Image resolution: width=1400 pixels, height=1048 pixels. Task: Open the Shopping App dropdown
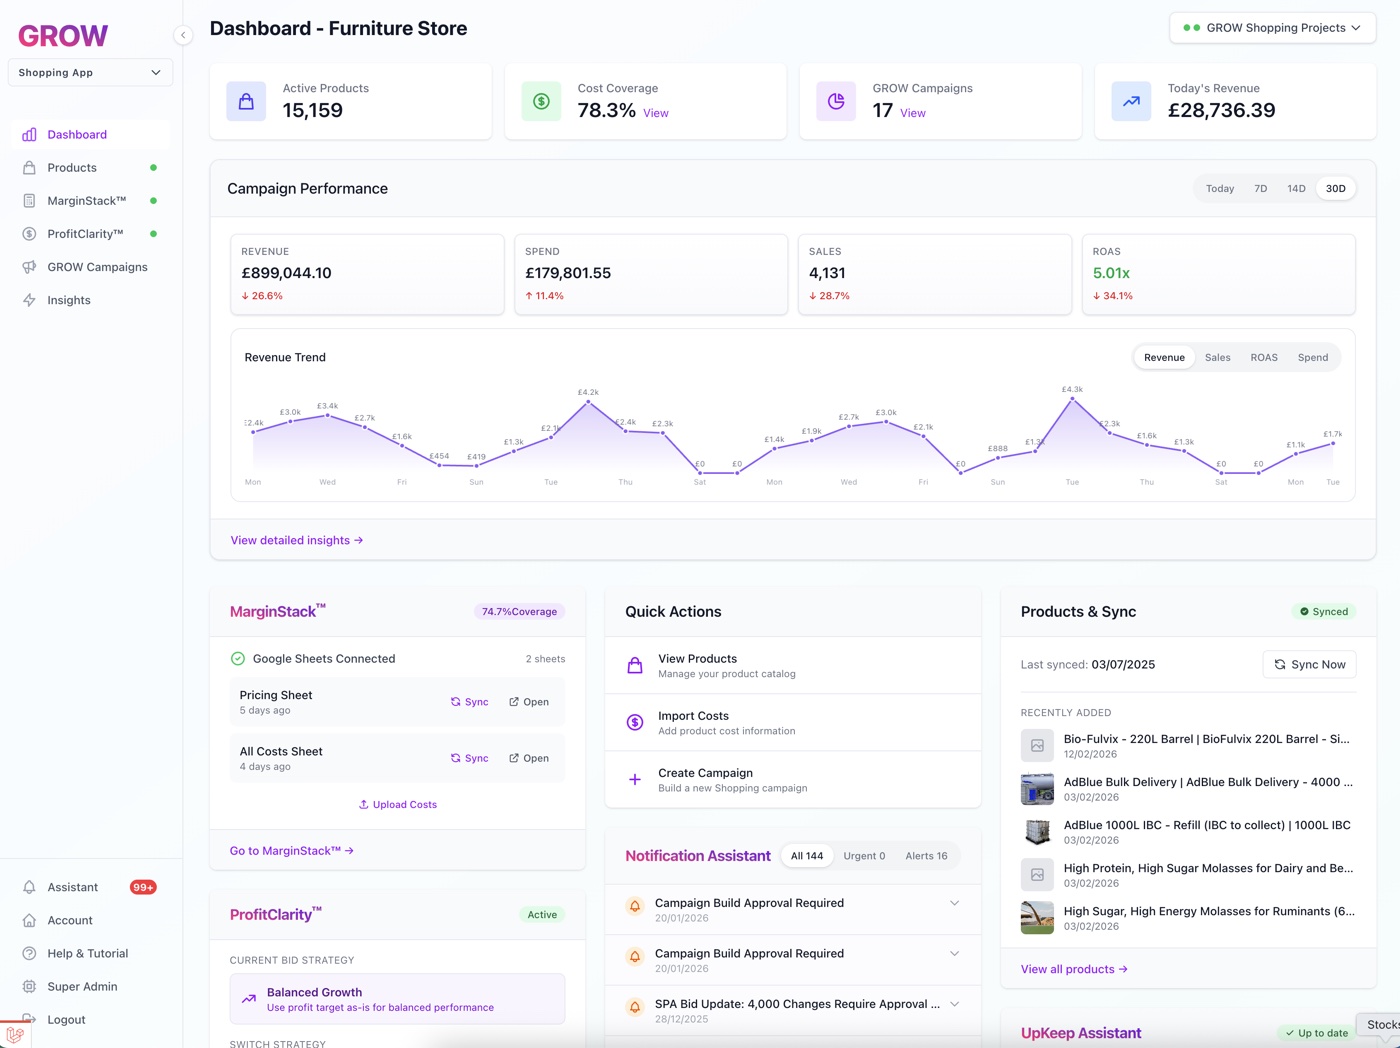90,72
